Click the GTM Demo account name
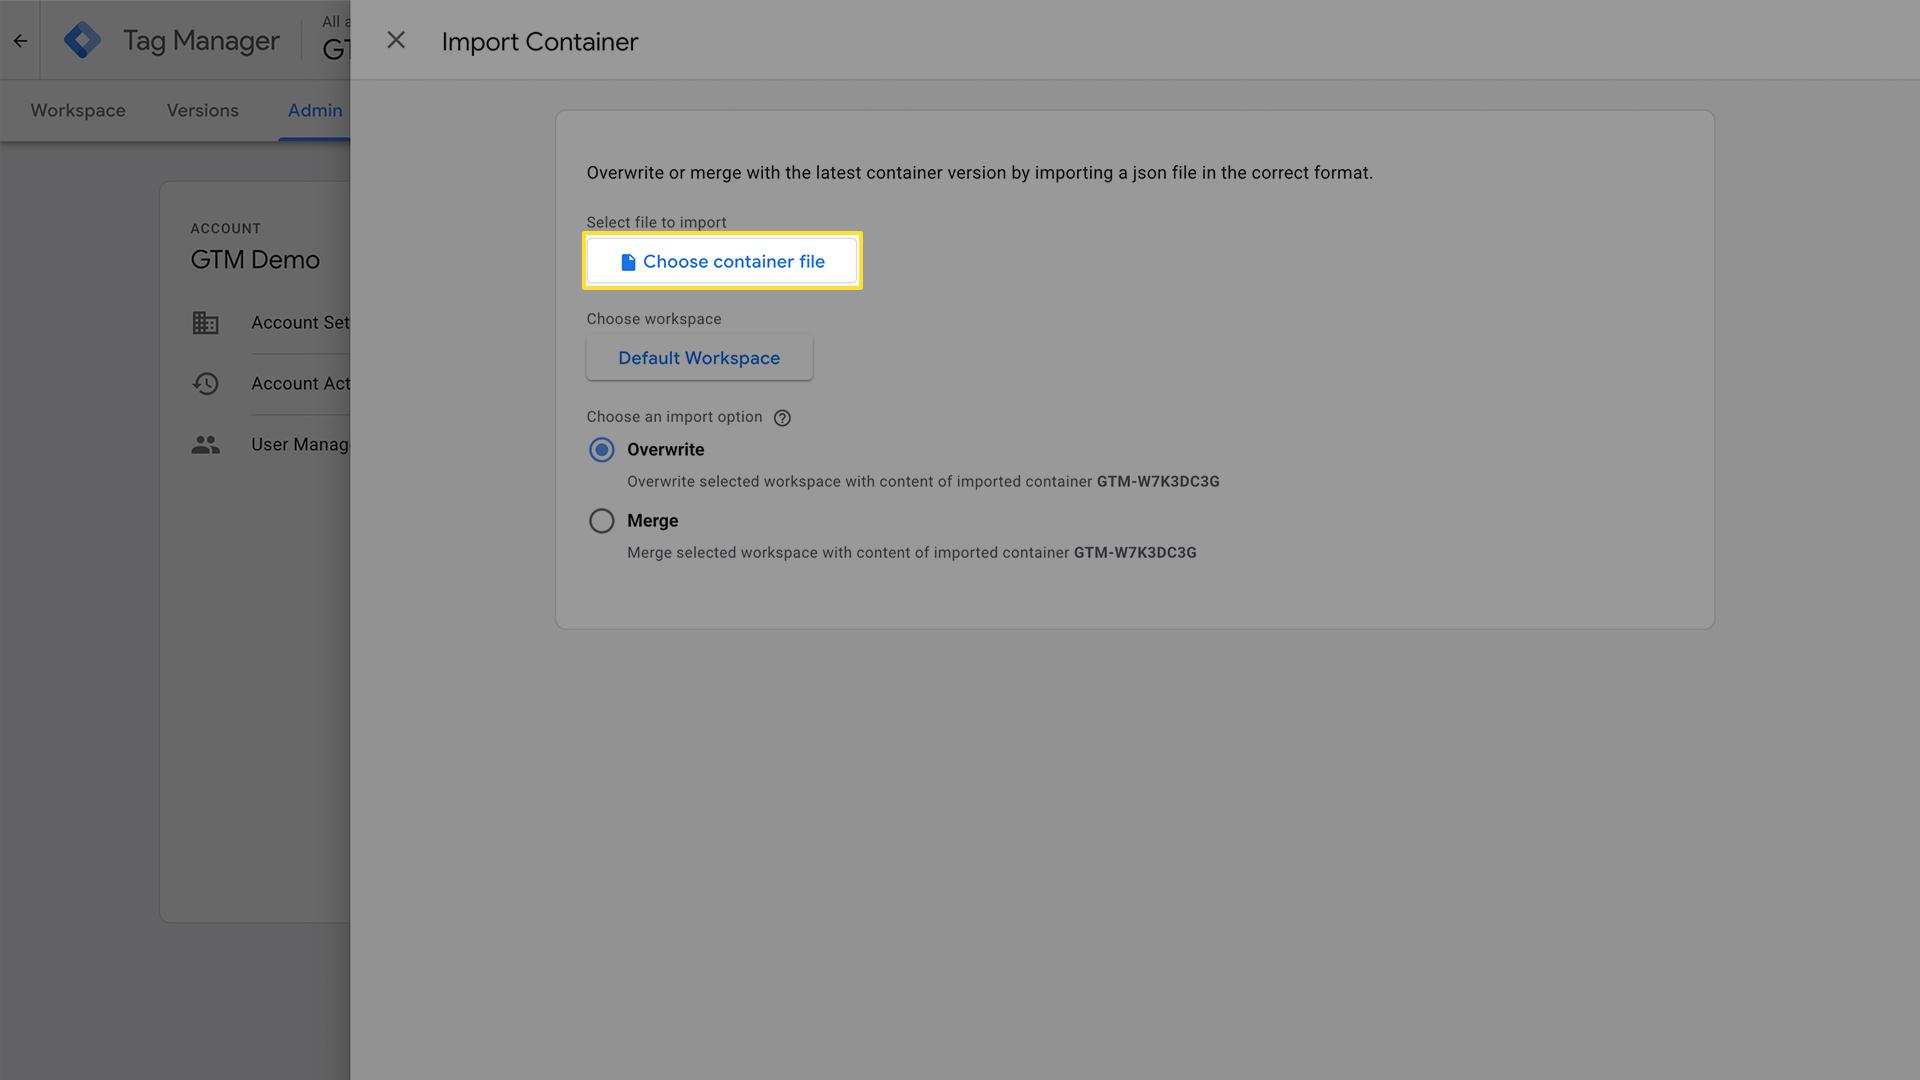 coord(255,259)
